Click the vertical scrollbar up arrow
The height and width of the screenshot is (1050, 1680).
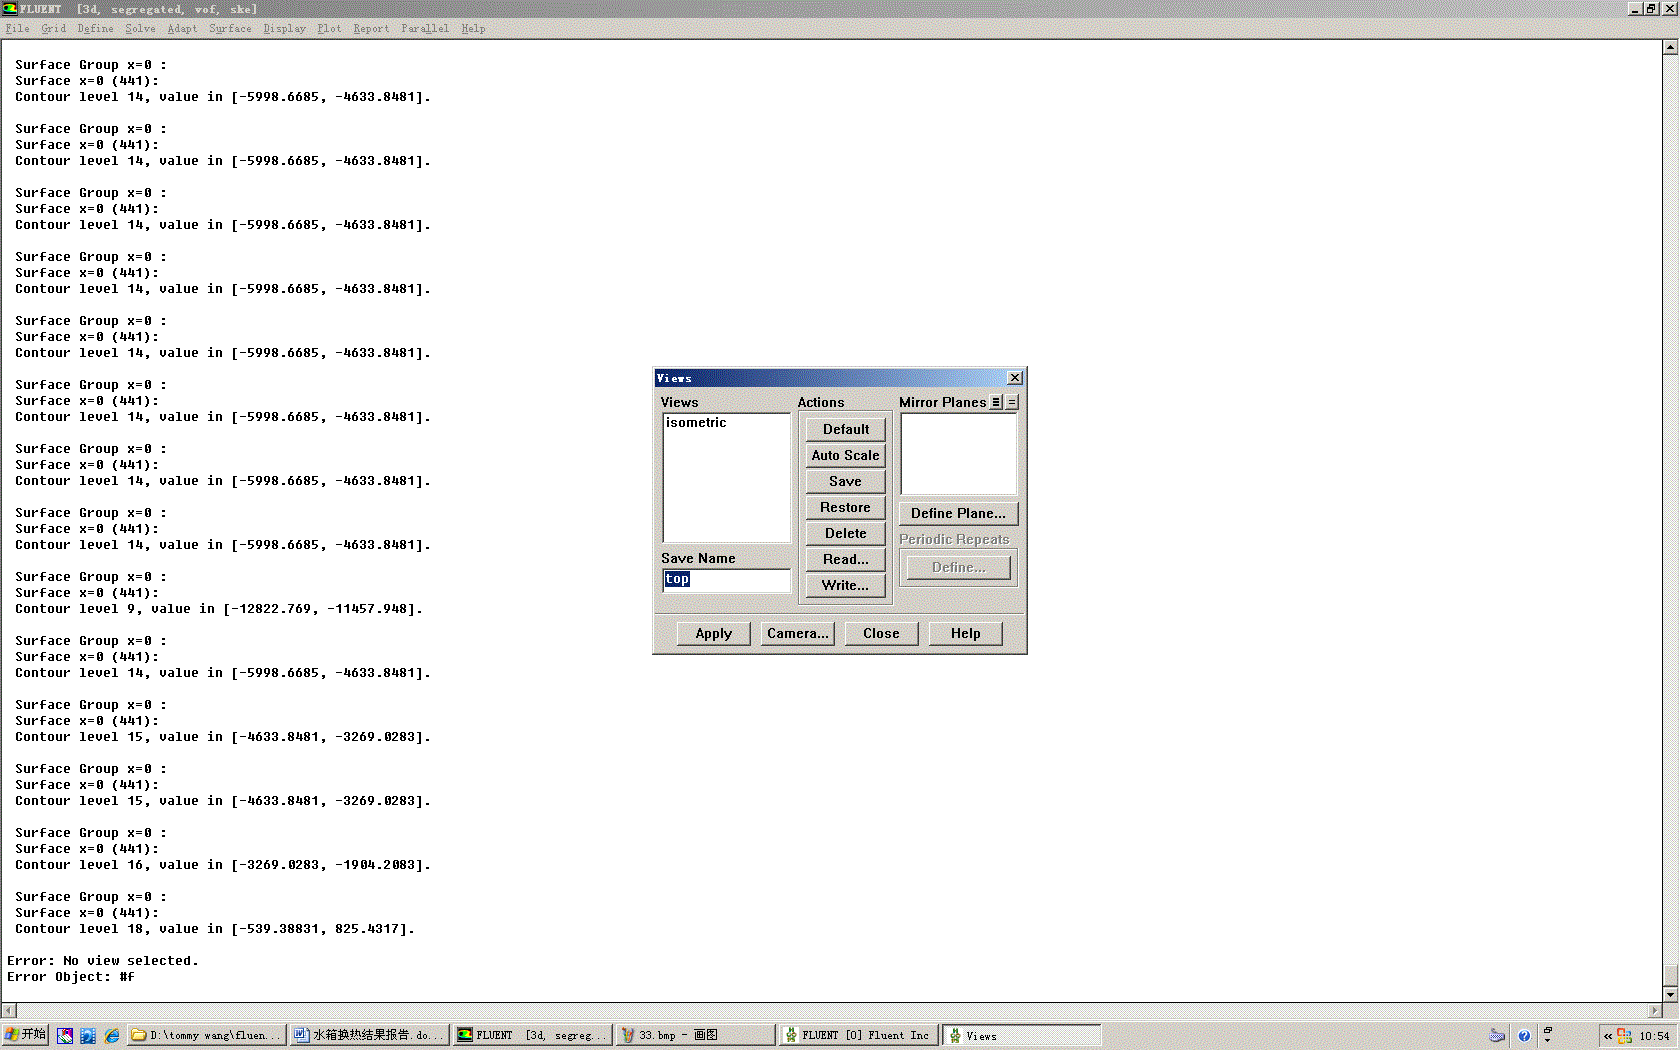pos(1670,47)
